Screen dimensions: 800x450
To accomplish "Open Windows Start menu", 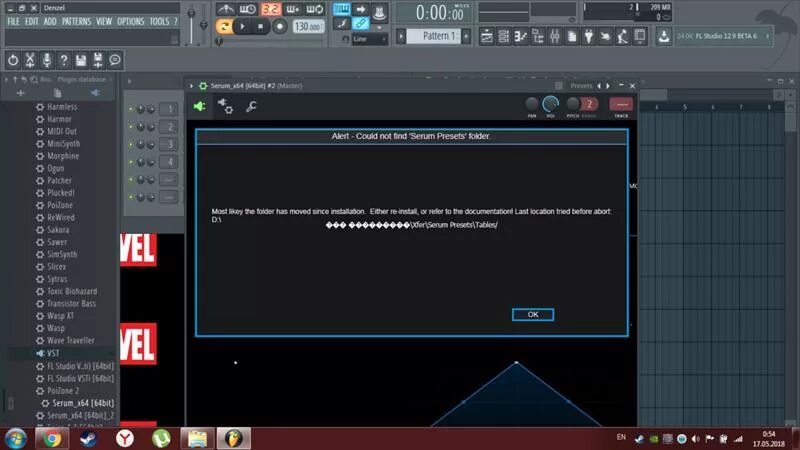I will tap(16, 438).
